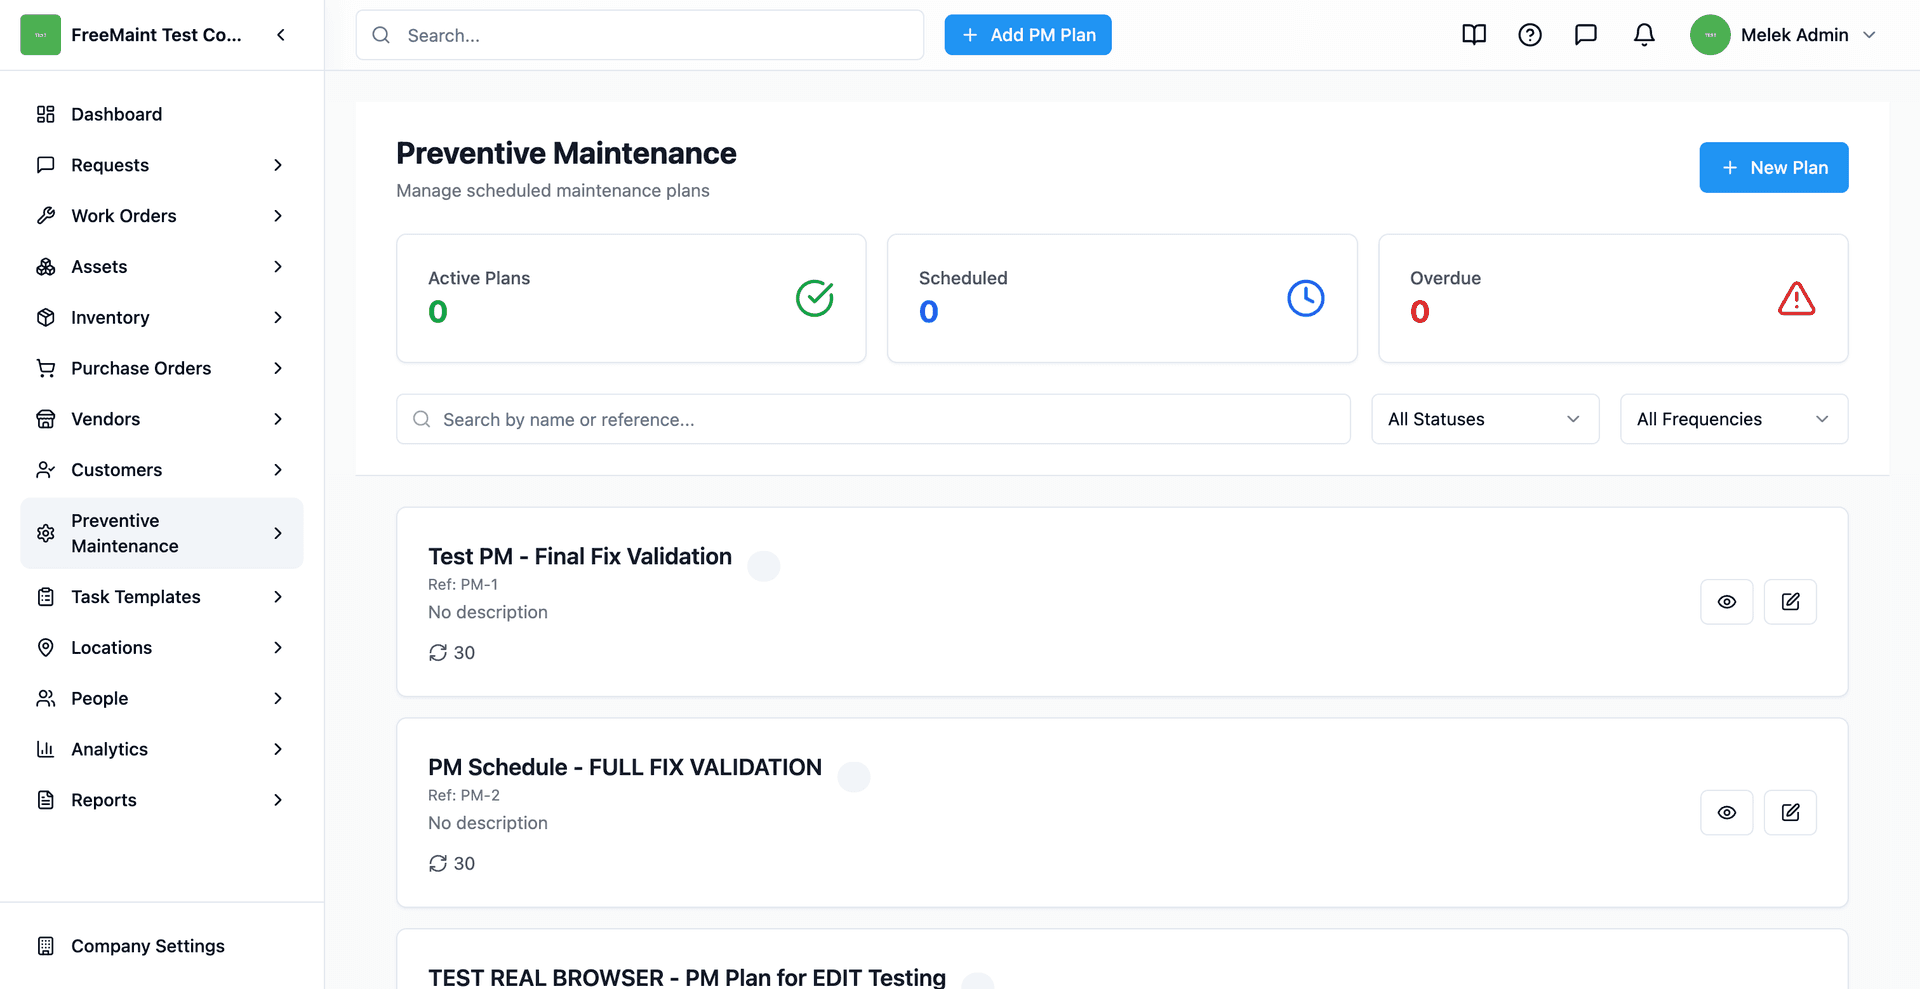Click the FreeMaint company logo

pos(41,35)
